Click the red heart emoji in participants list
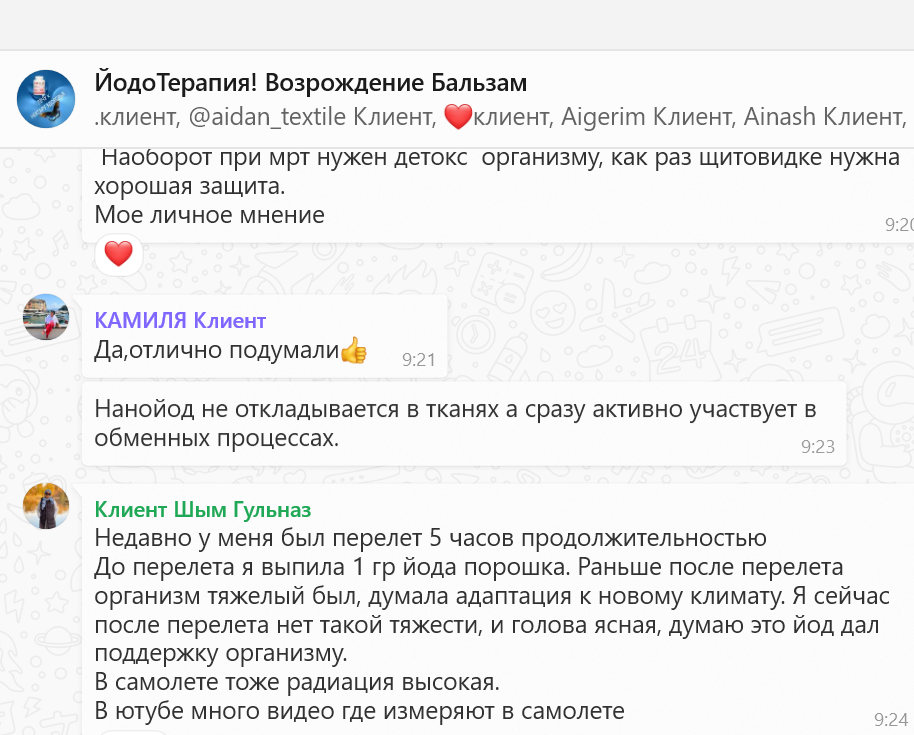 (457, 117)
